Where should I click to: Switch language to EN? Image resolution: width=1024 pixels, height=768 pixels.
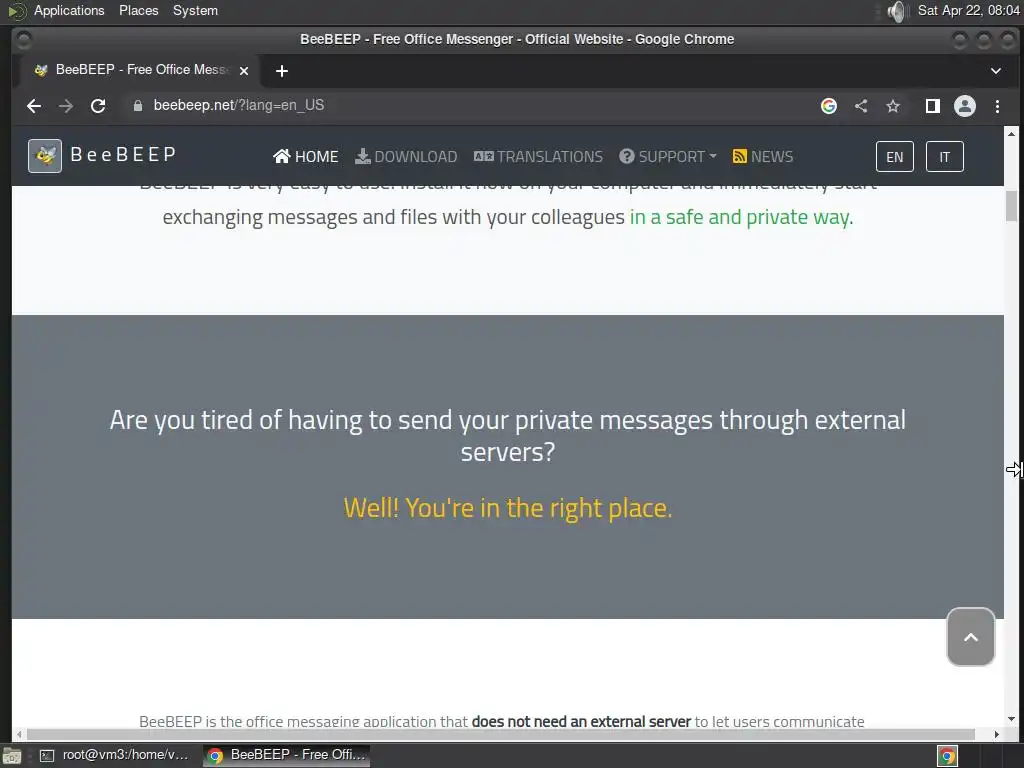[x=895, y=157]
